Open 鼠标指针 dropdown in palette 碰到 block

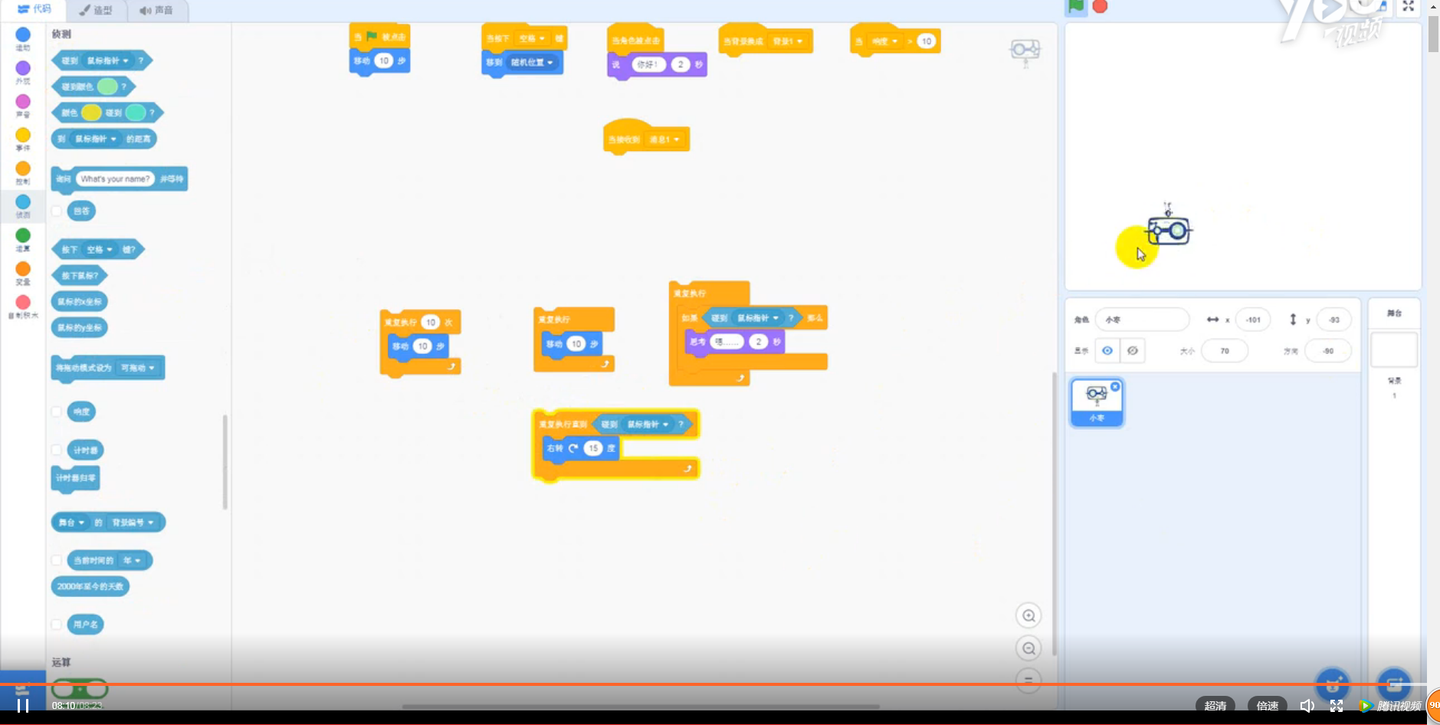(x=107, y=61)
